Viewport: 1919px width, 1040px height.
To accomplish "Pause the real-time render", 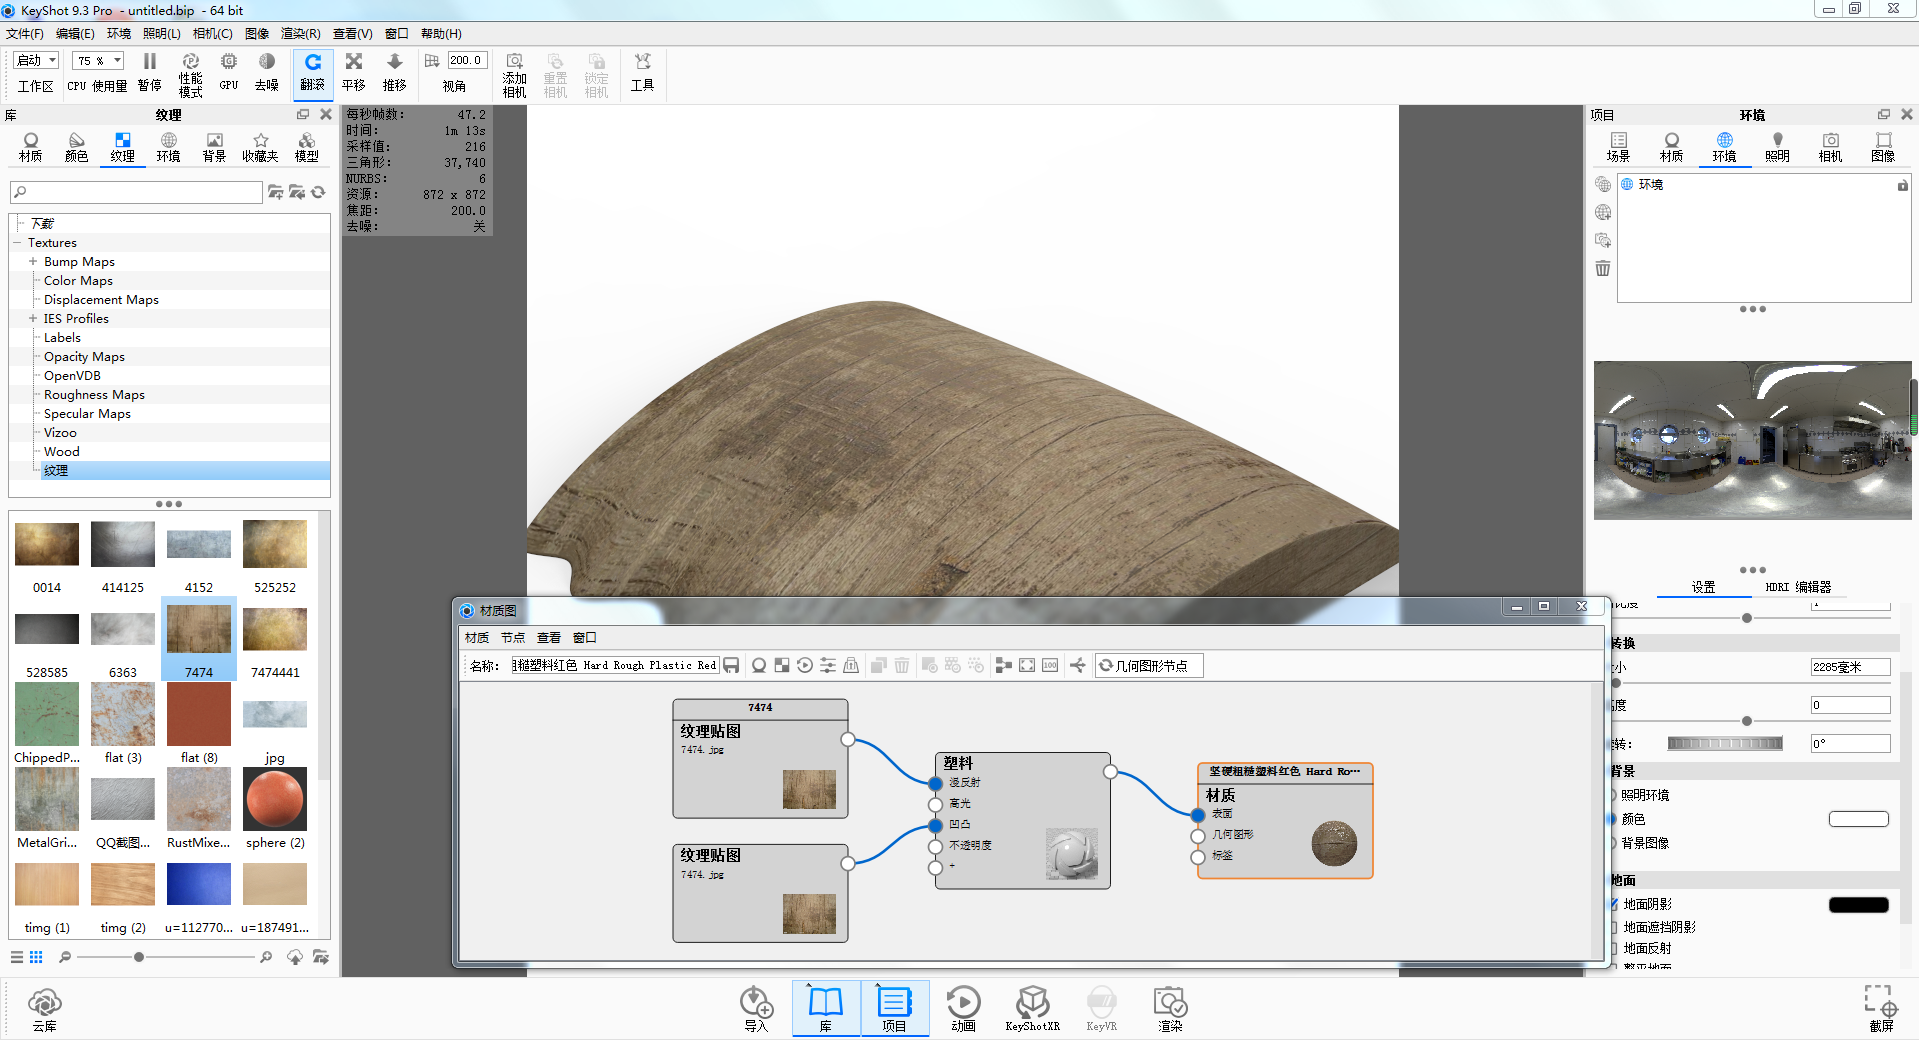I will click(150, 73).
